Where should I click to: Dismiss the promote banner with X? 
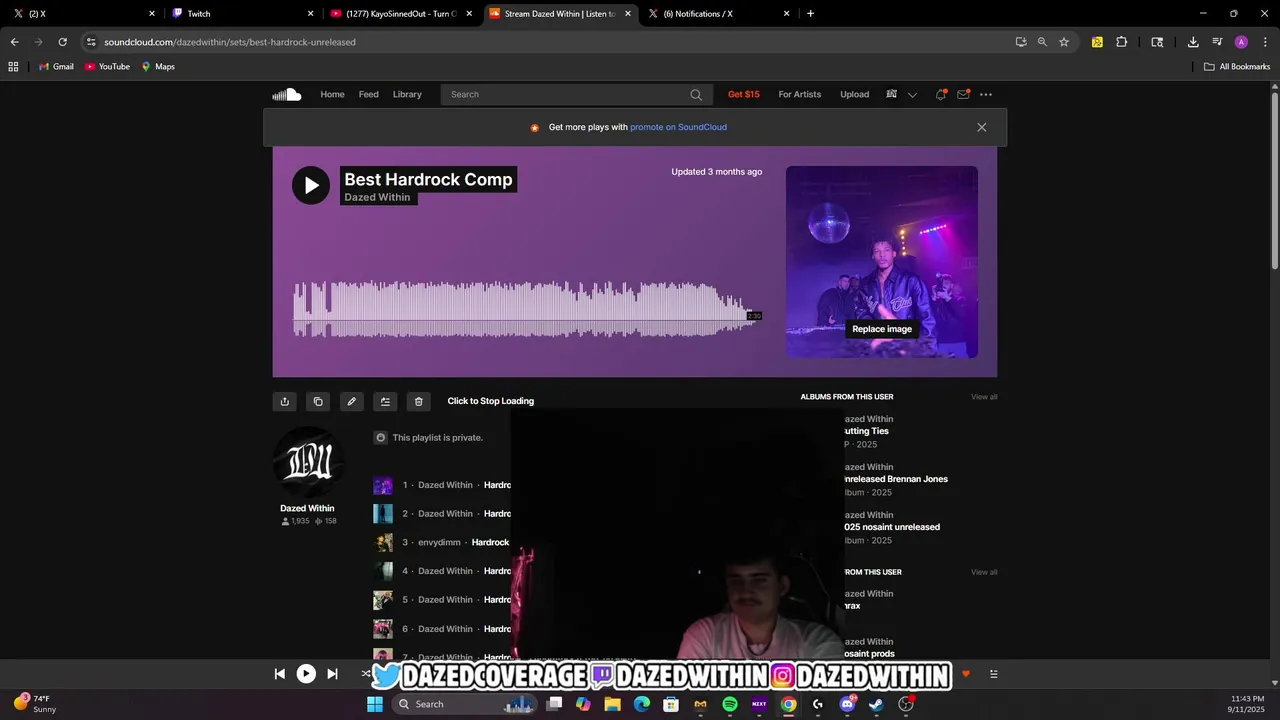tap(982, 127)
